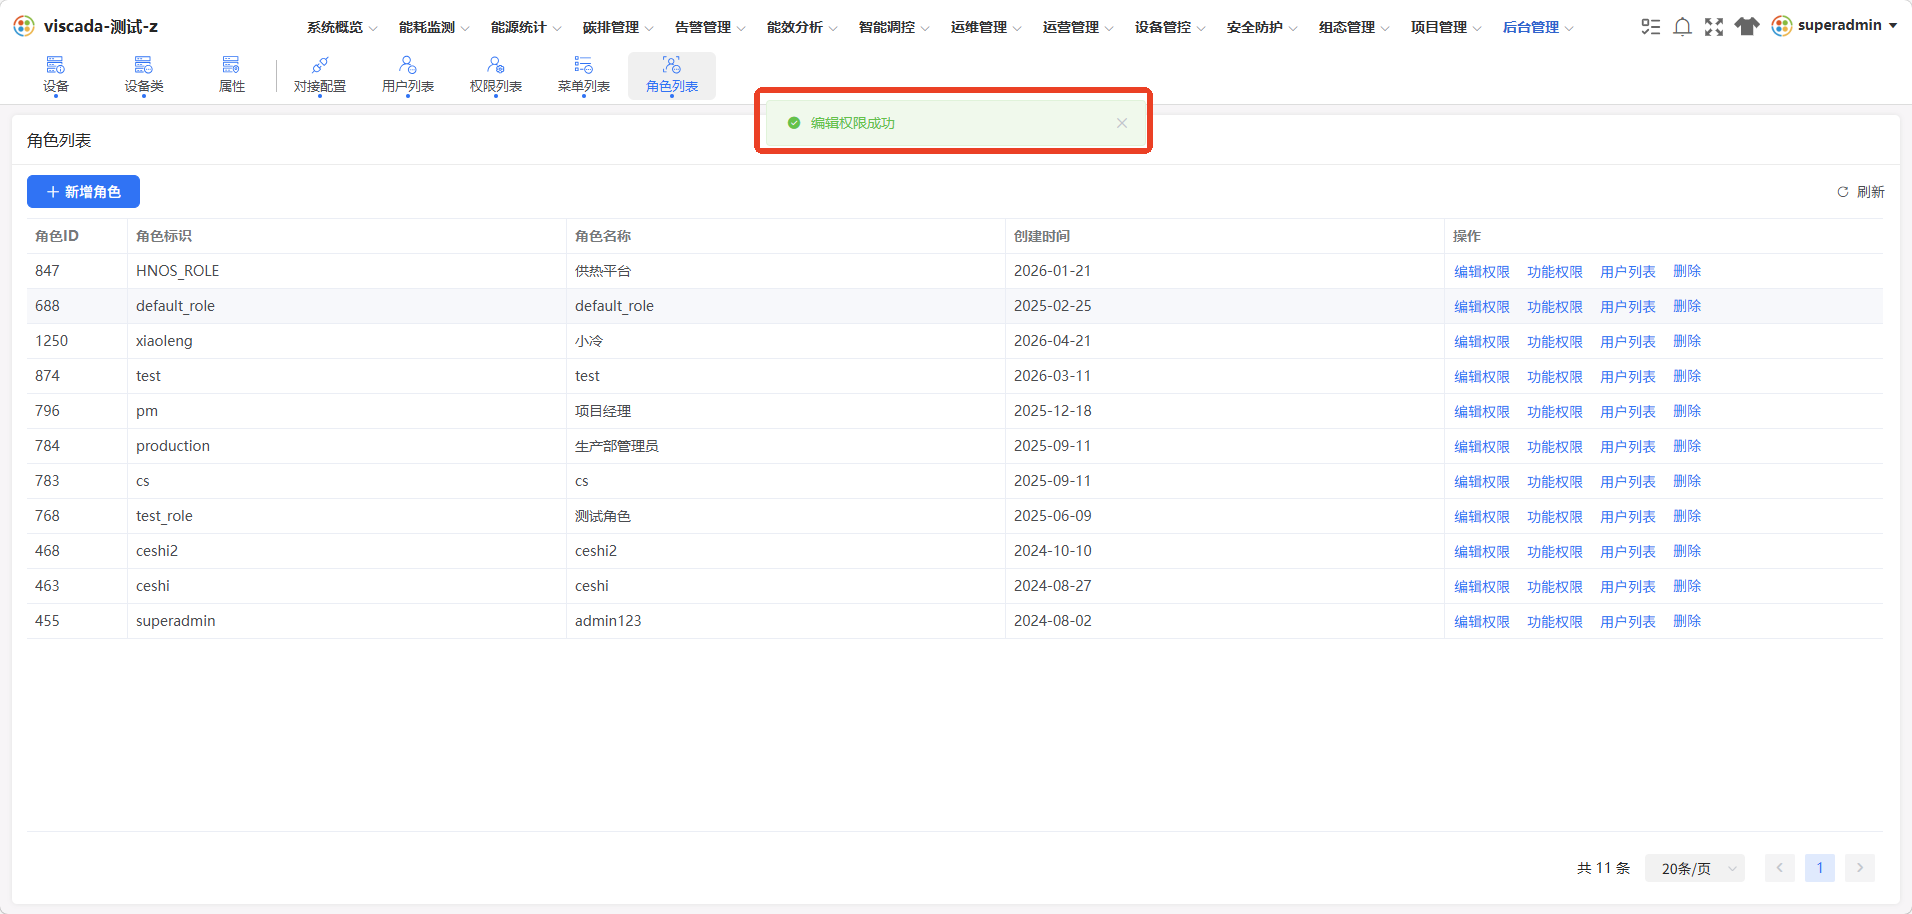Go to previous page arrow
1912x914 pixels.
pyautogui.click(x=1780, y=868)
